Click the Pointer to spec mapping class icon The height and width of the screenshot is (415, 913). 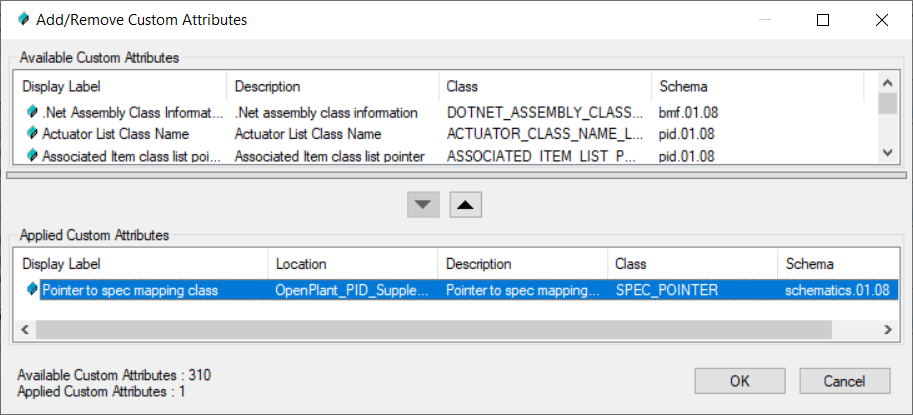point(32,289)
